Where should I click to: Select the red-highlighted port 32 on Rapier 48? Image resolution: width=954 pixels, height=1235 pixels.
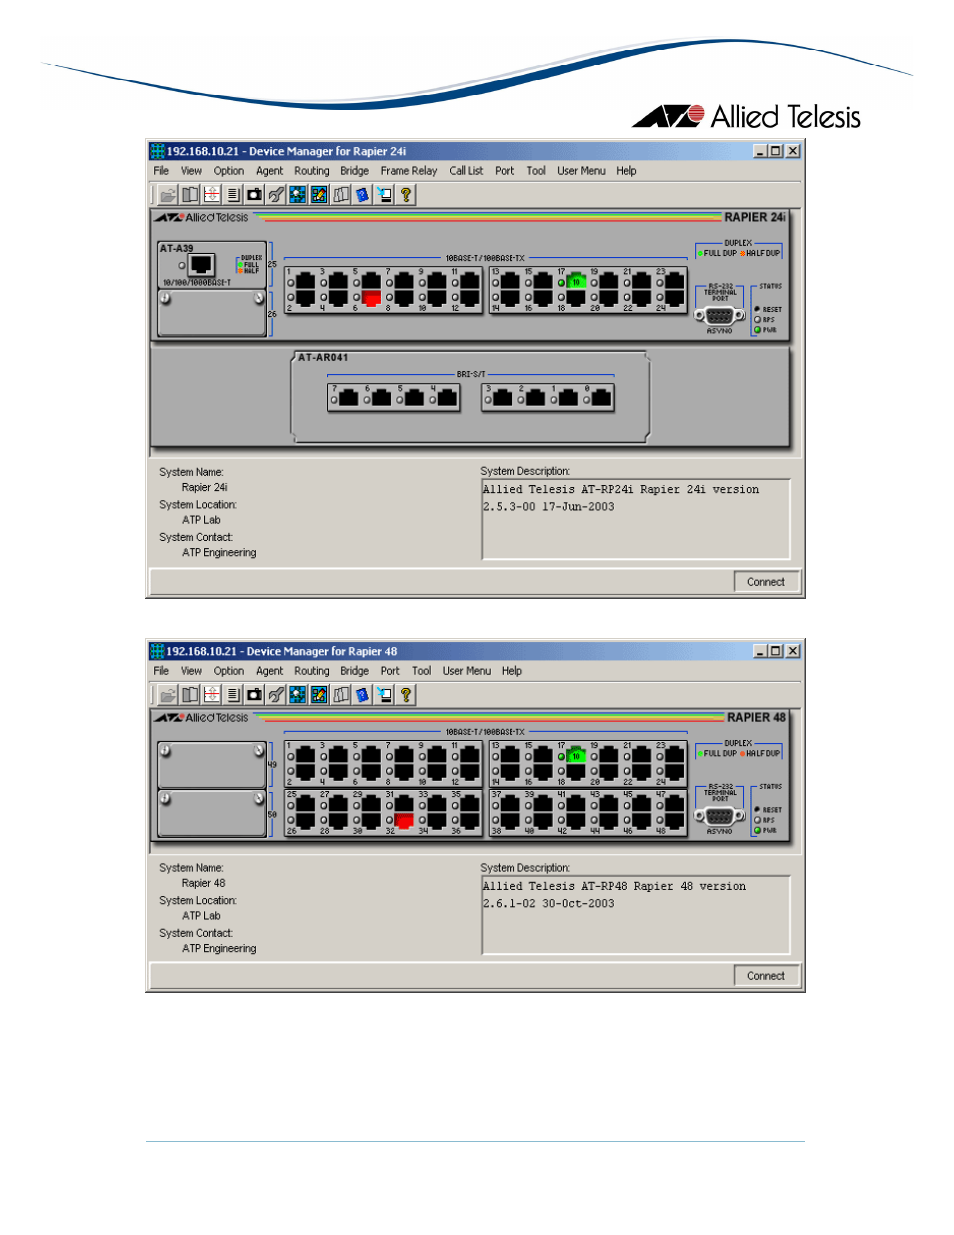404,820
